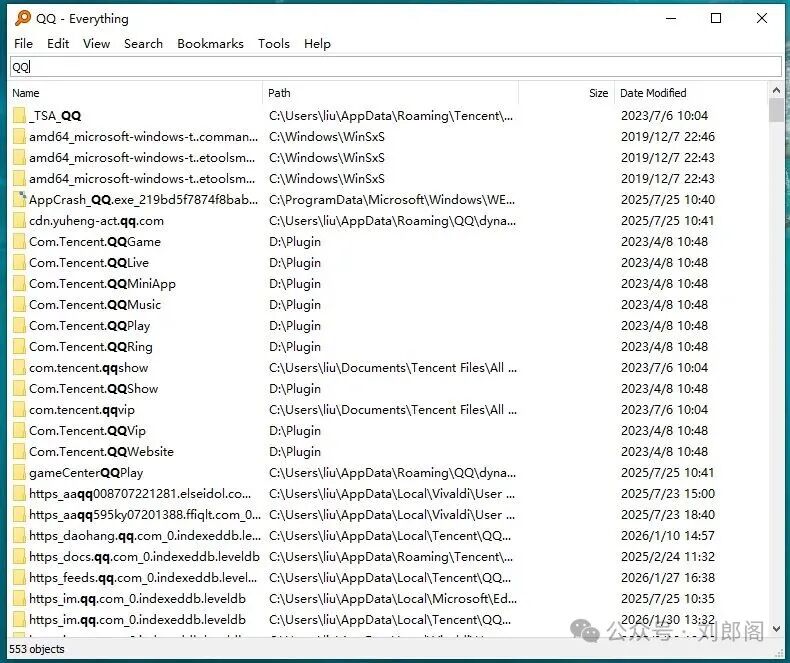This screenshot has height=663, width=790.
Task: Select Com.Tencent.QQMiniApp result name
Action: coord(102,284)
